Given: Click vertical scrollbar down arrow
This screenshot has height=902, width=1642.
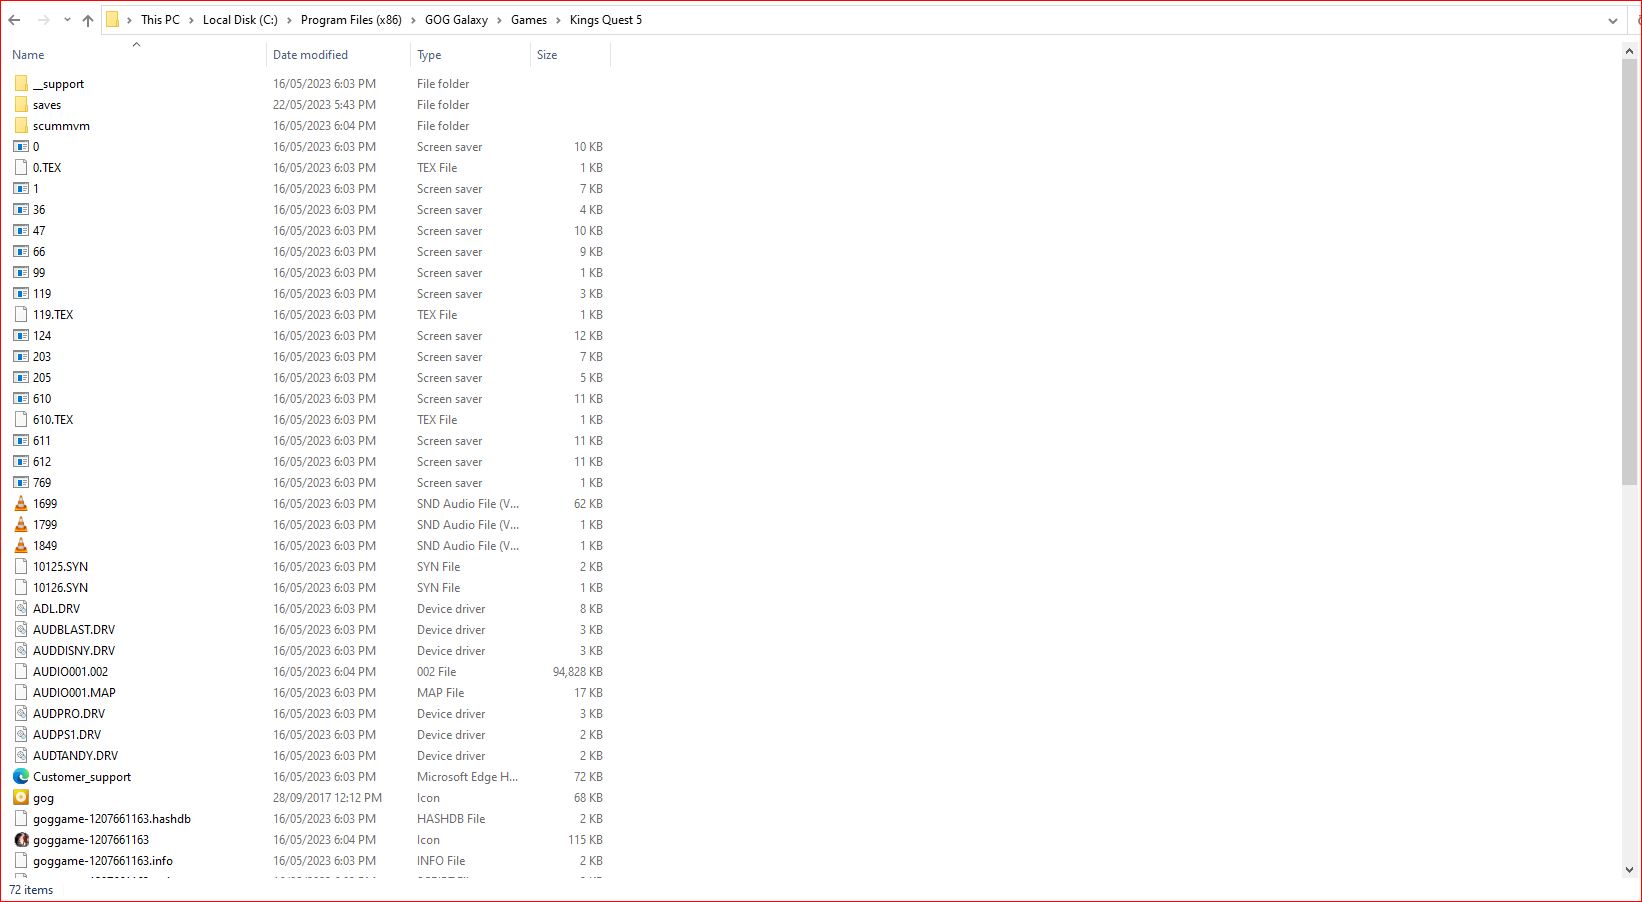Looking at the screenshot, I should point(1630,870).
